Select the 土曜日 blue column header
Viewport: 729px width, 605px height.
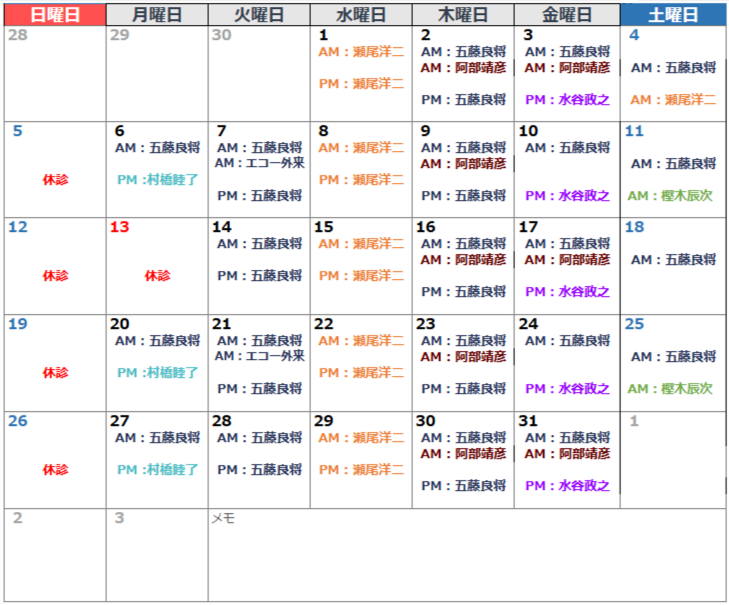click(673, 14)
